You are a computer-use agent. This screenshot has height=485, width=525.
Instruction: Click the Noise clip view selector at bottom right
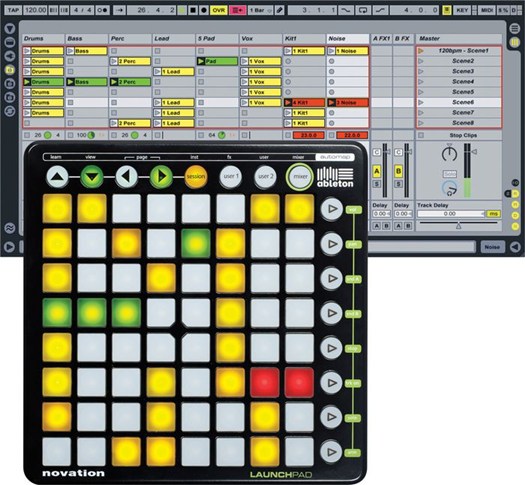tap(492, 247)
